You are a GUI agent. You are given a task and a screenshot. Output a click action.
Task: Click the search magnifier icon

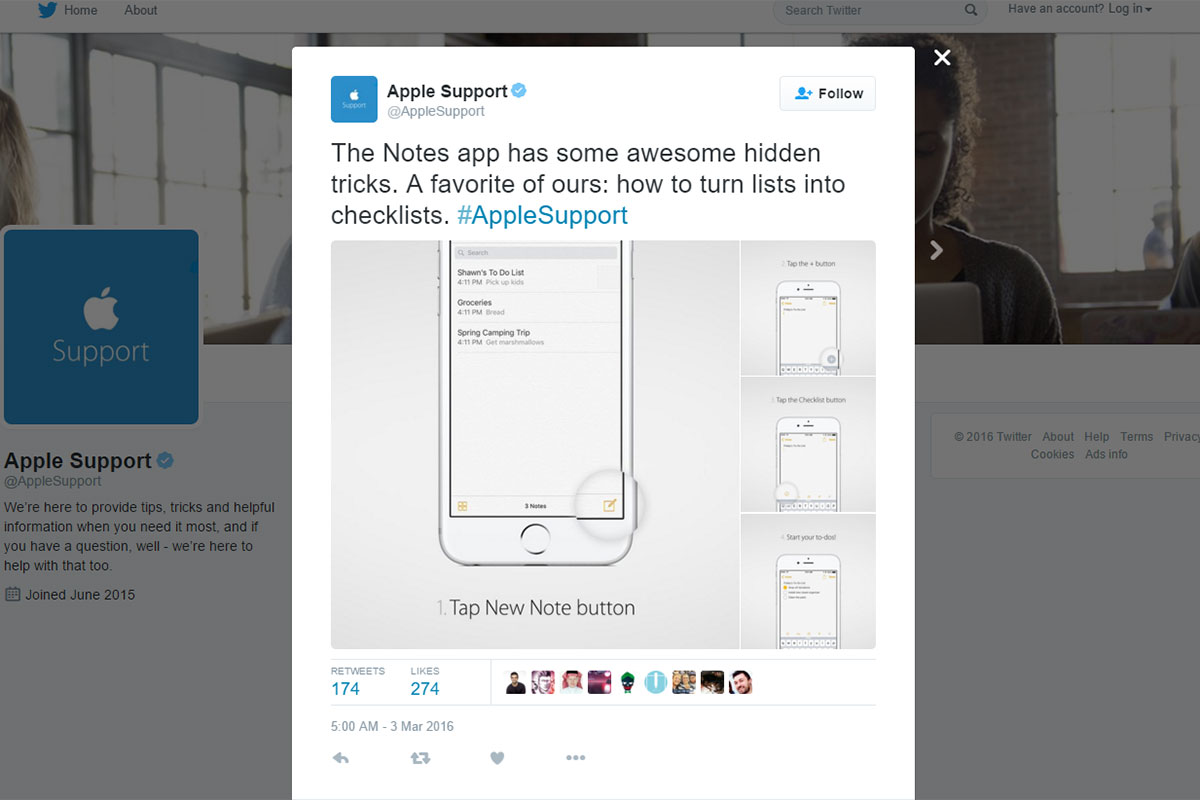pyautogui.click(x=971, y=10)
